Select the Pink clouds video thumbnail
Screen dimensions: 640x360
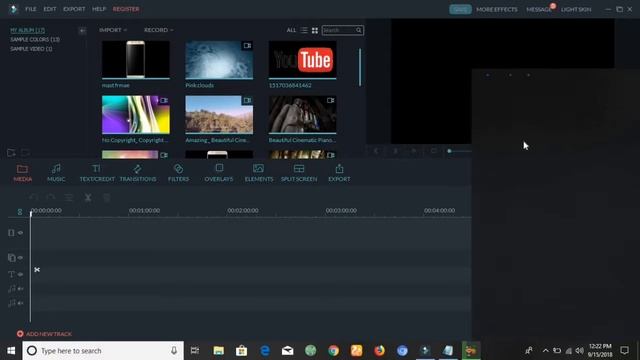tap(219, 60)
